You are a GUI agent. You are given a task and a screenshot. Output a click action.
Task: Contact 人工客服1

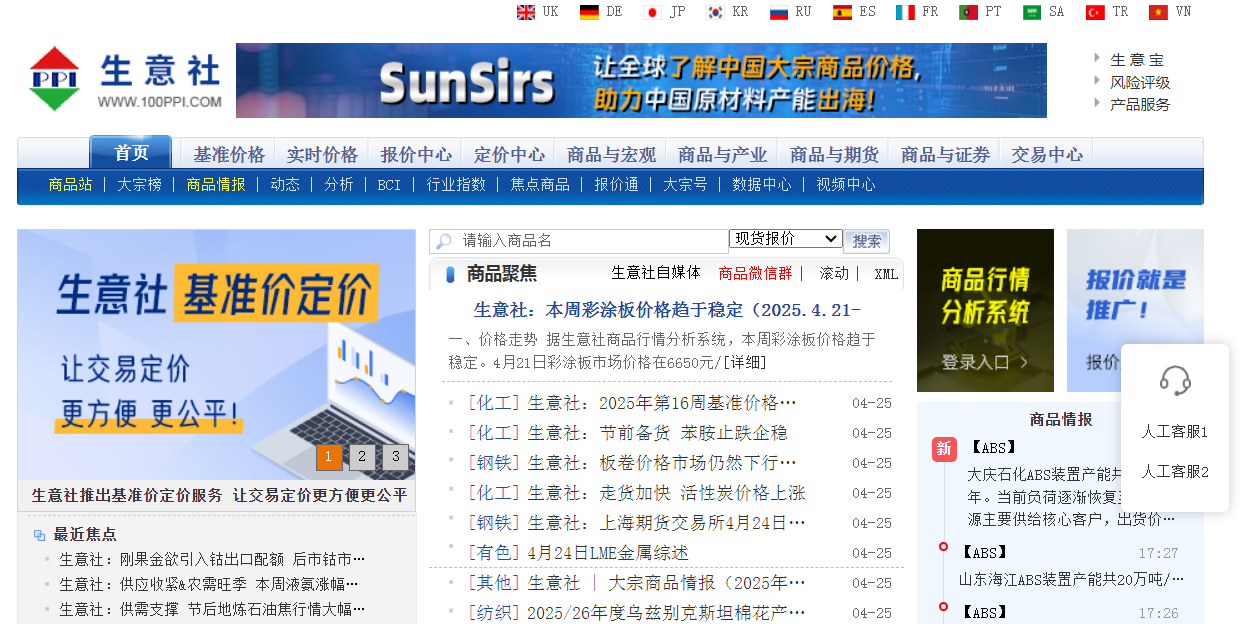point(1175,432)
